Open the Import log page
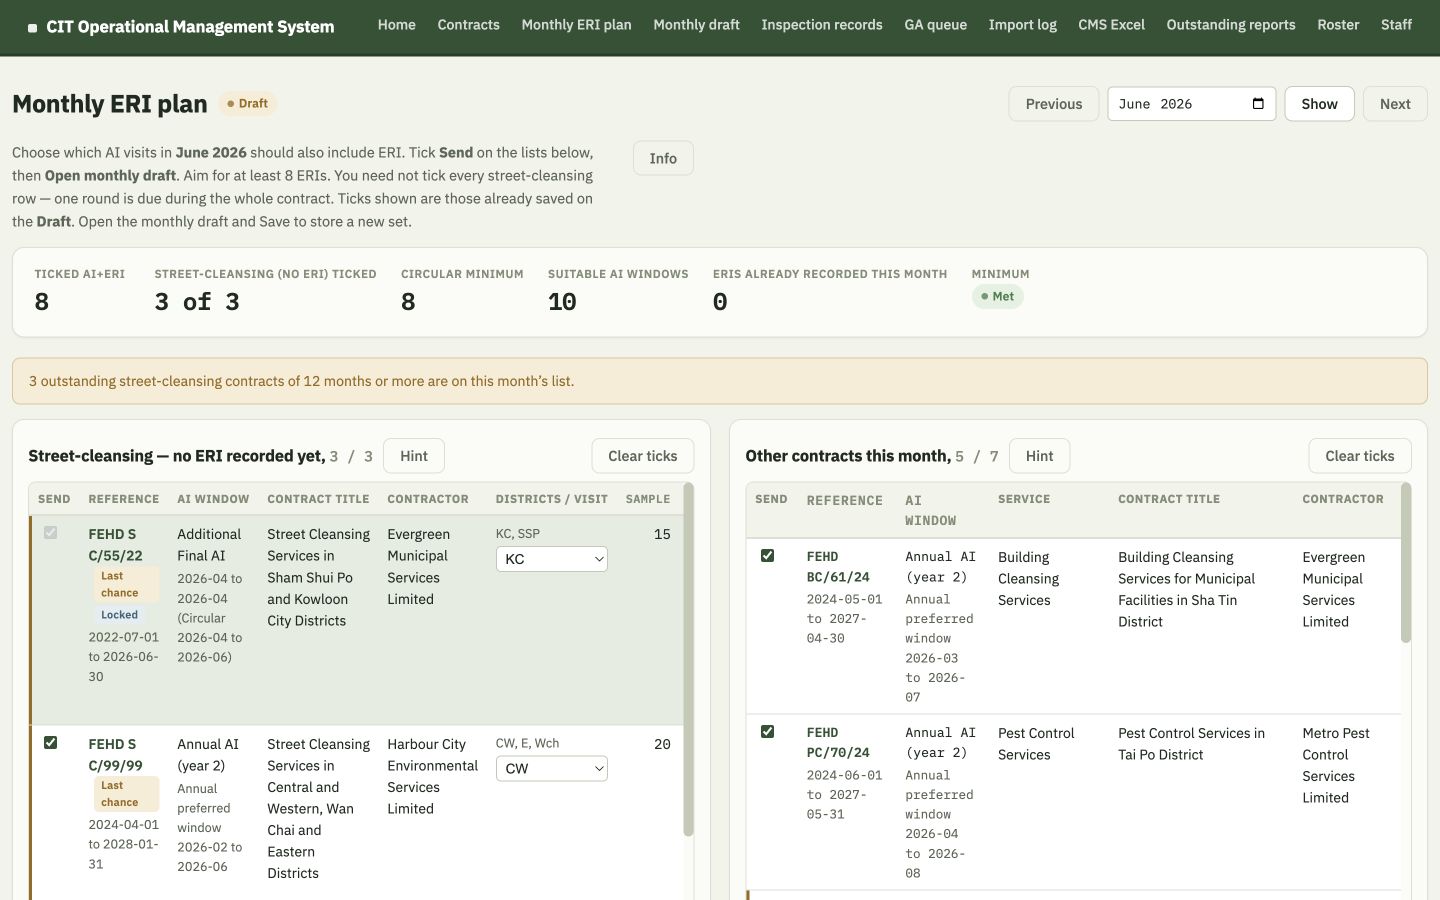The width and height of the screenshot is (1440, 900). pyautogui.click(x=1022, y=25)
